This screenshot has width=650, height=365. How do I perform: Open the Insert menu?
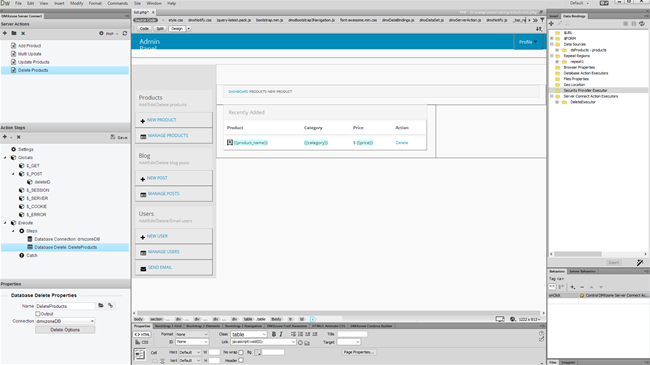(59, 3)
